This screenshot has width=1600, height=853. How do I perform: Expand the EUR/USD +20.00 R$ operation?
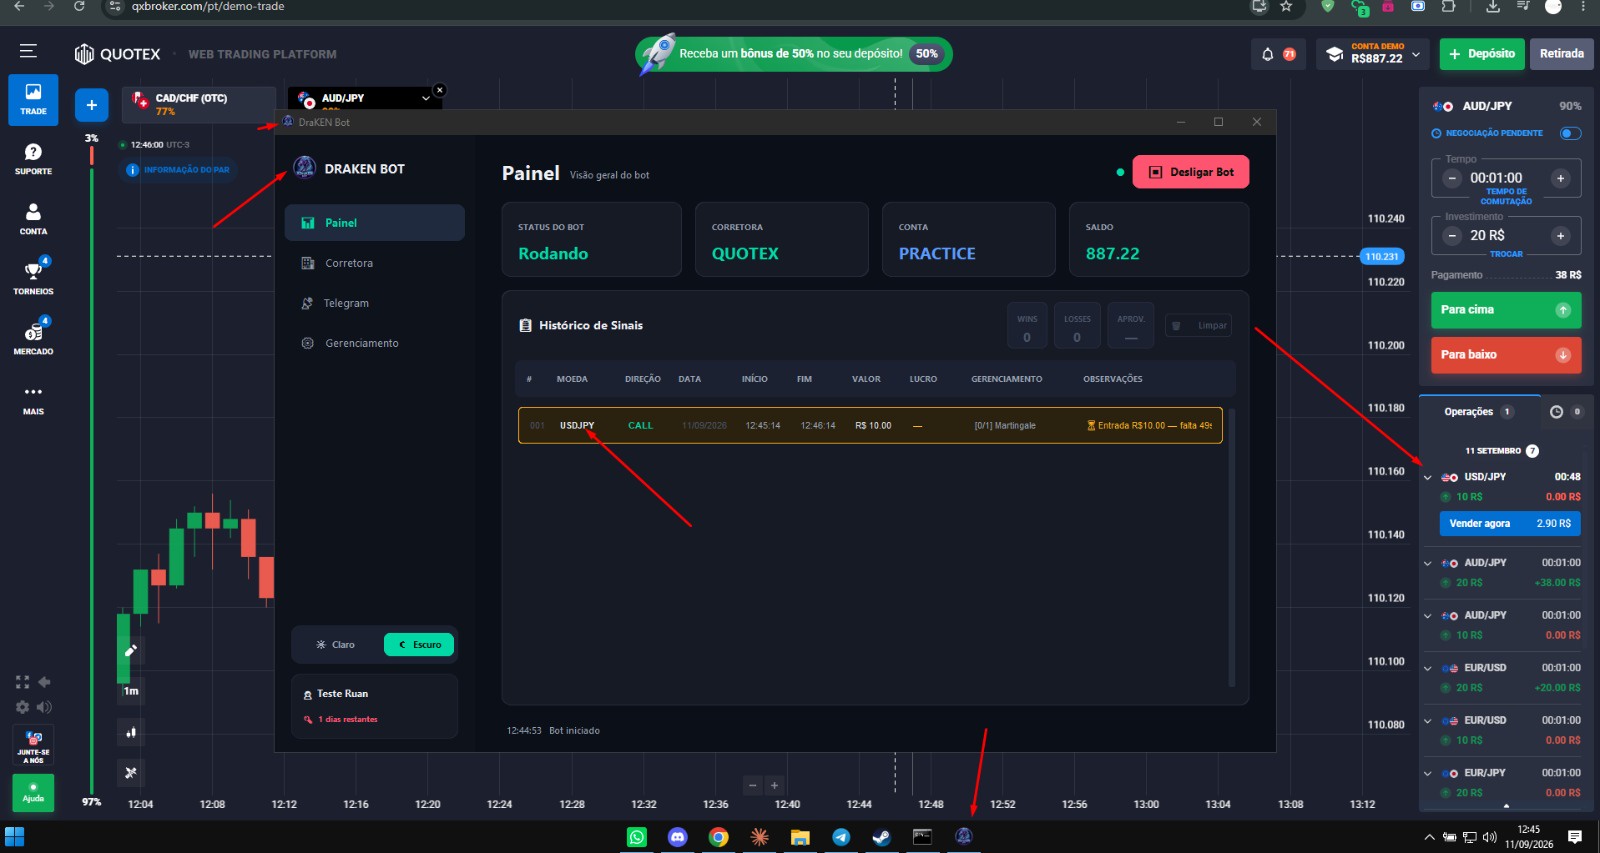[1428, 668]
